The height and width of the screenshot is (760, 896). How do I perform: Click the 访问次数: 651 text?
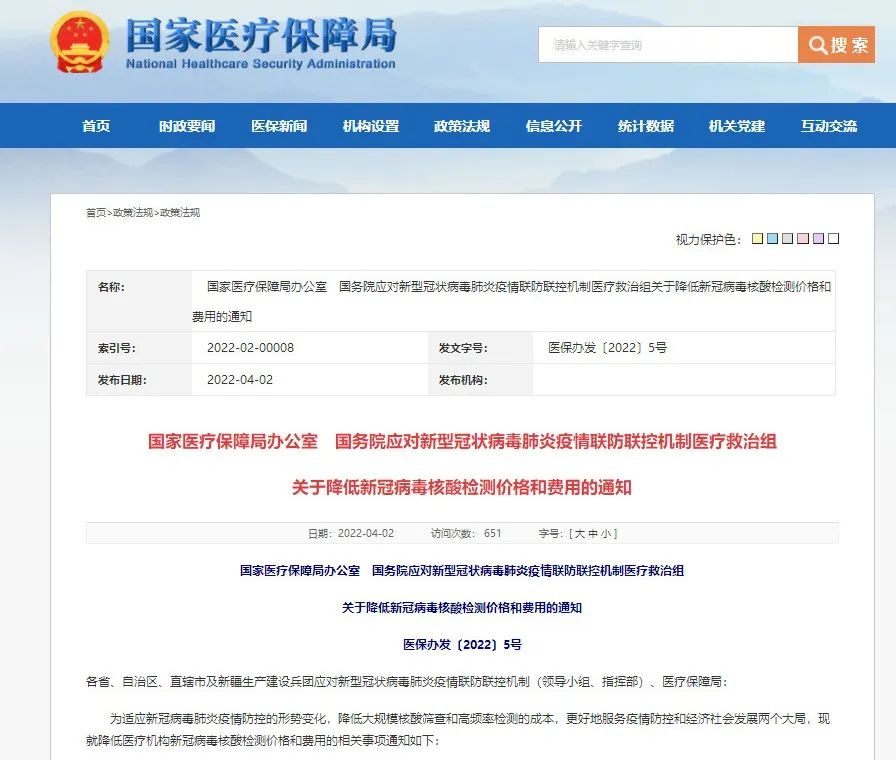[466, 534]
